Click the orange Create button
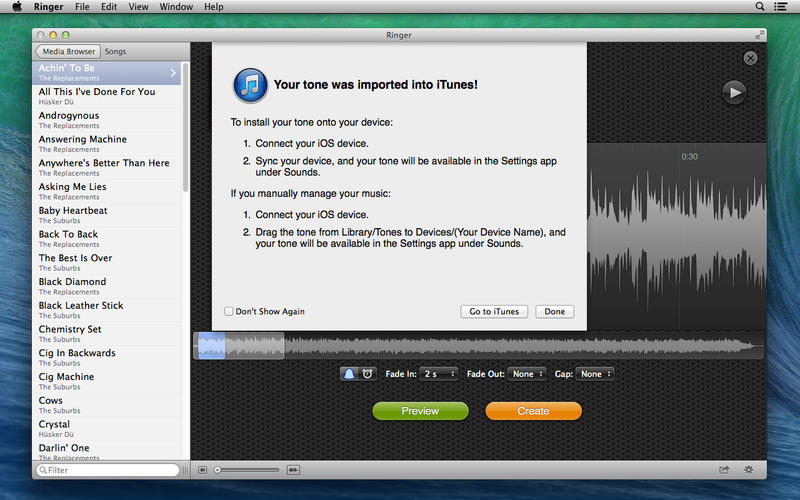The image size is (800, 500). click(533, 411)
